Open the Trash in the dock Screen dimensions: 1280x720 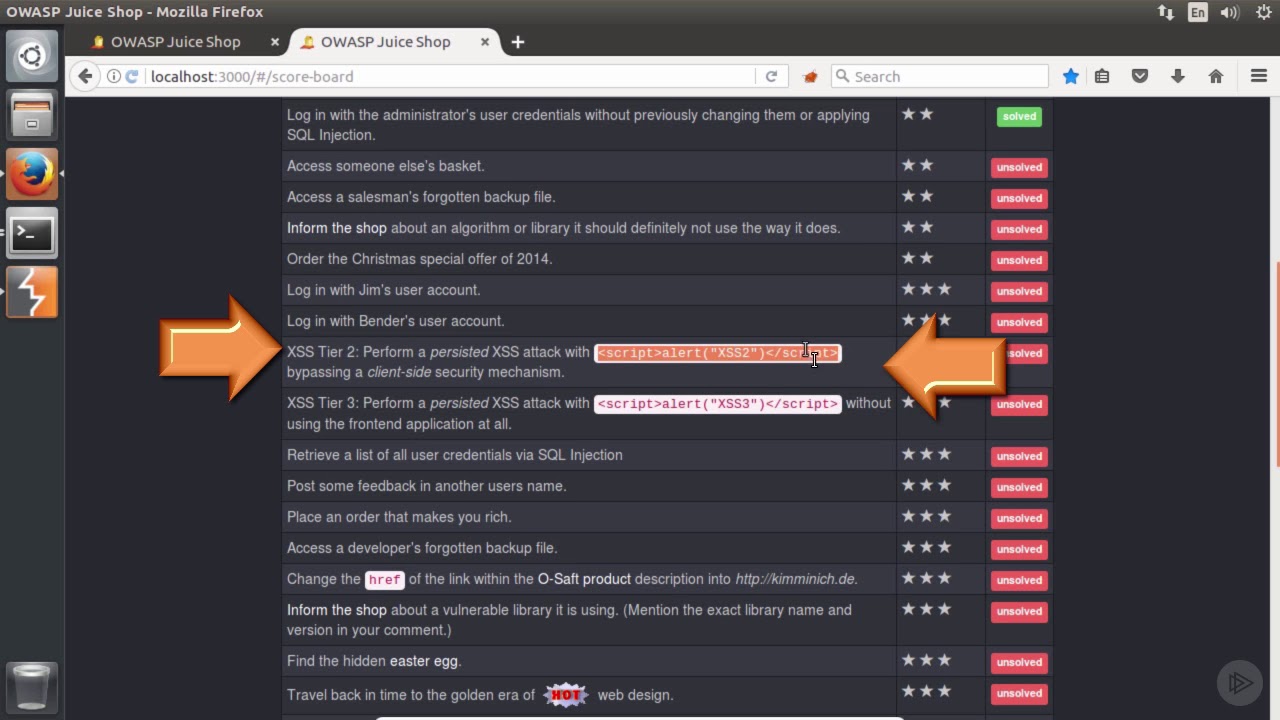tap(32, 687)
